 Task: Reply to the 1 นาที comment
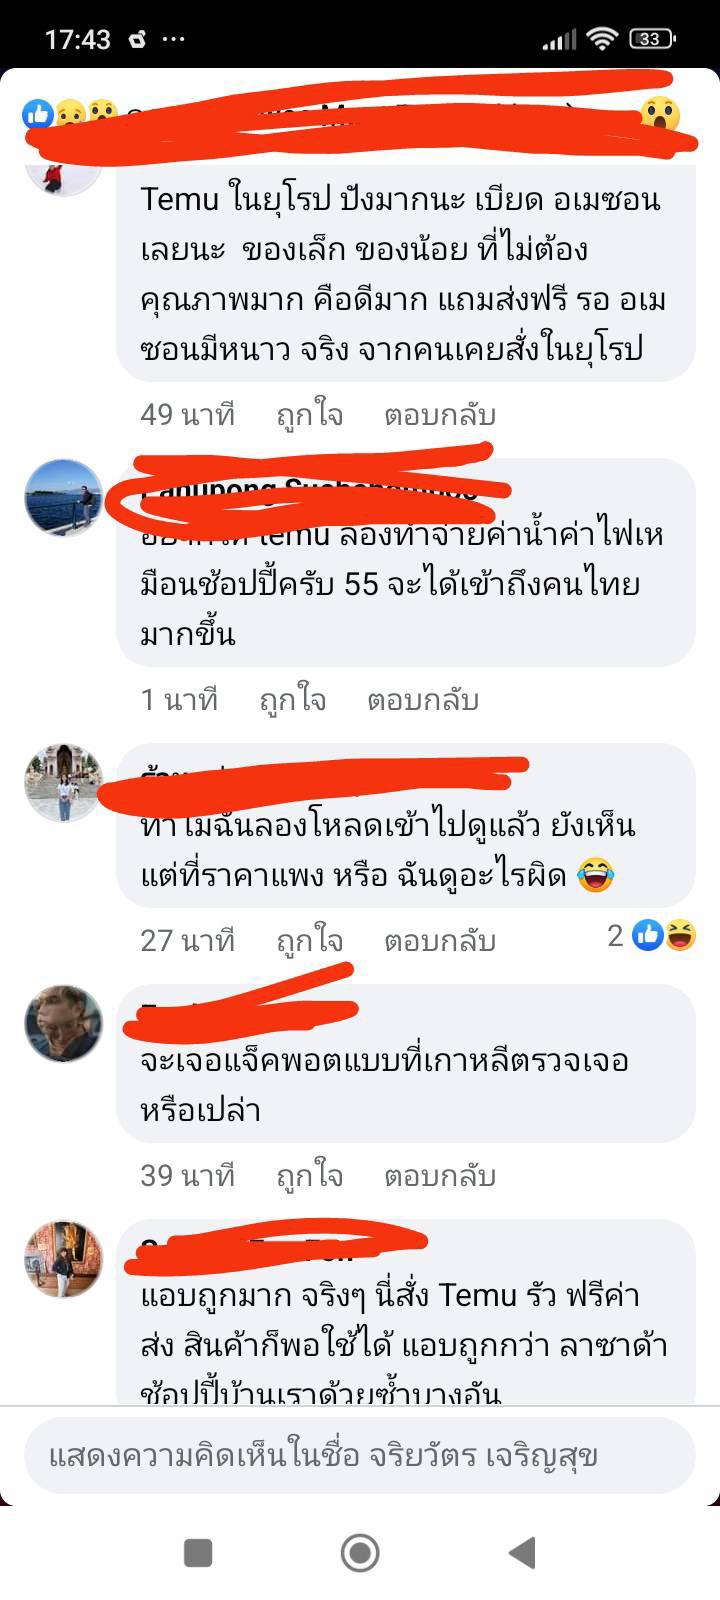point(423,699)
